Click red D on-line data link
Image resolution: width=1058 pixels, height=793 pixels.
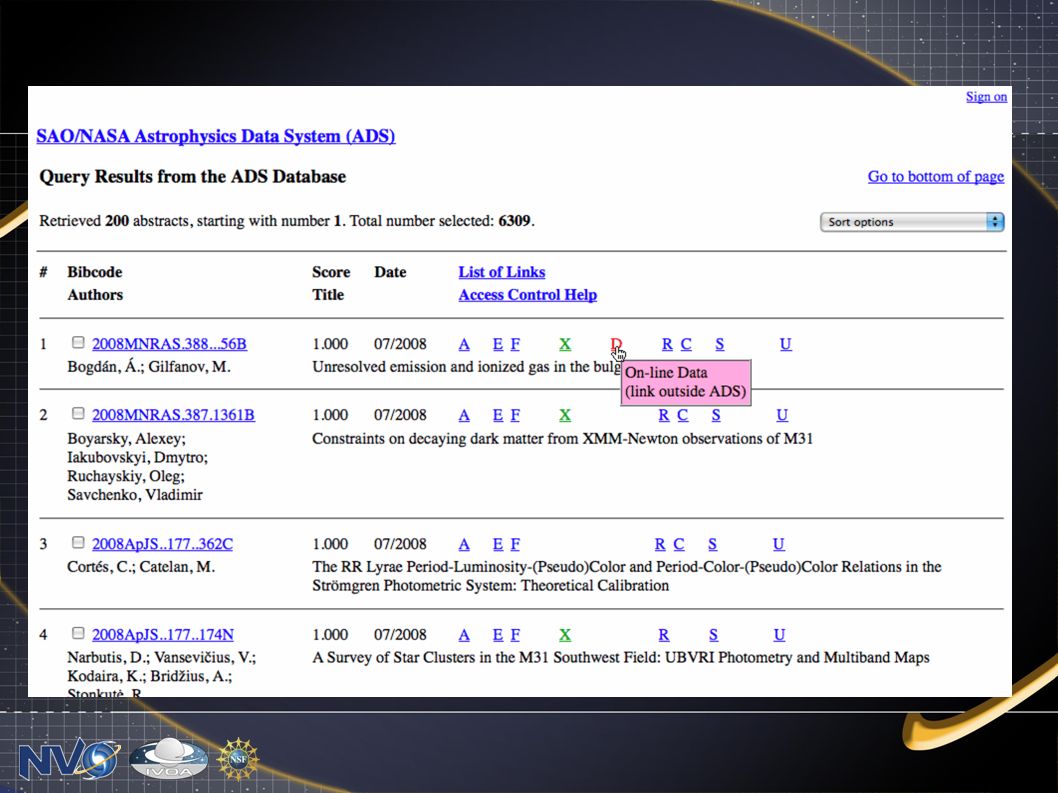tap(615, 344)
